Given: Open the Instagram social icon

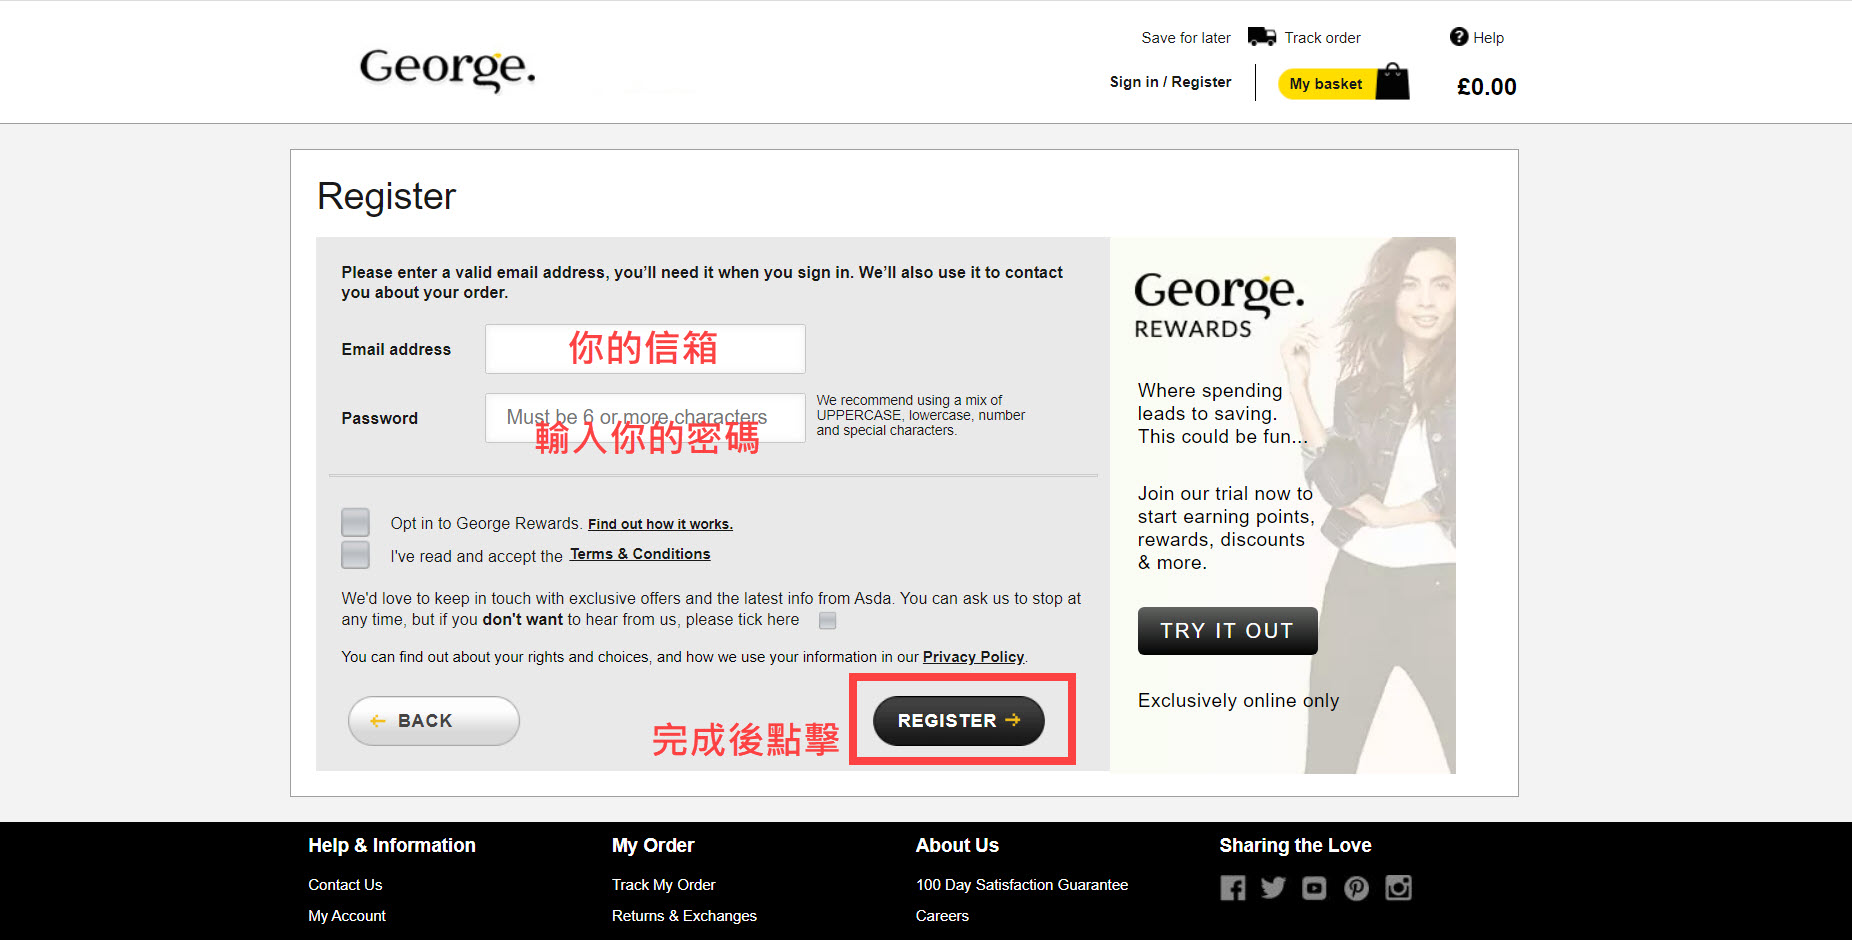Looking at the screenshot, I should coord(1398,888).
